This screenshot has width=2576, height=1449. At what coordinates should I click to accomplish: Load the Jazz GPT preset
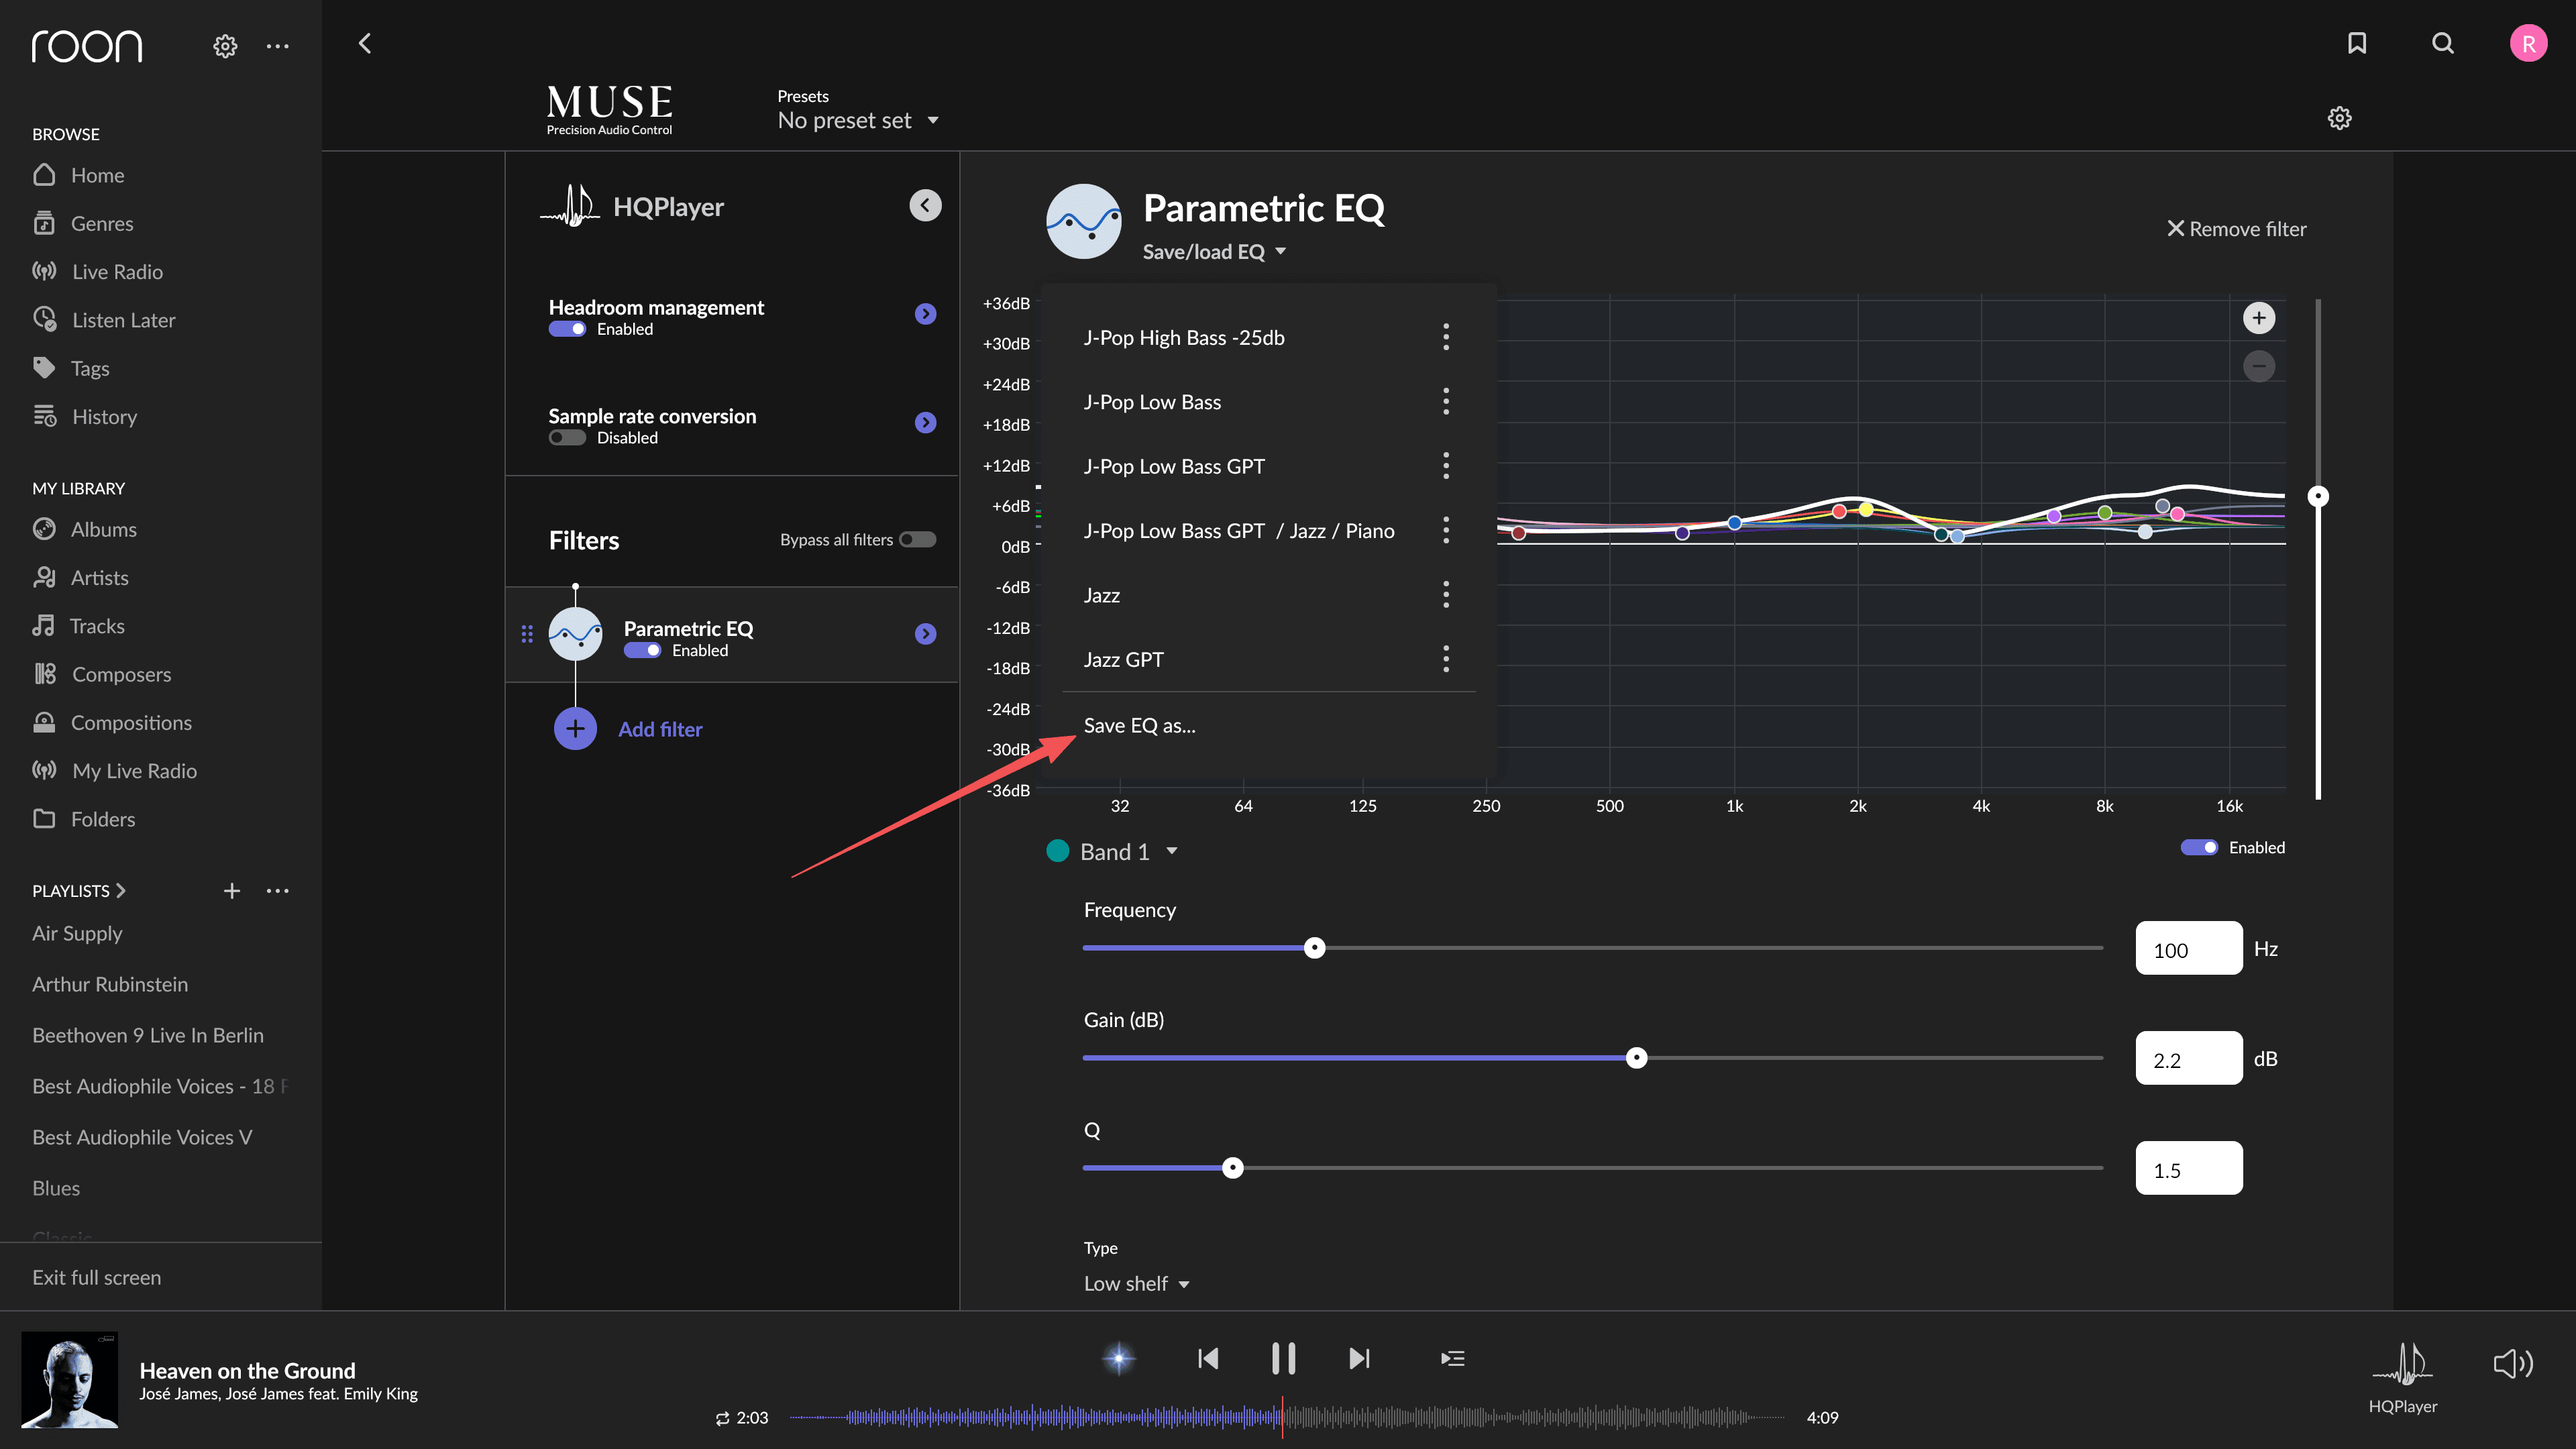tap(1123, 659)
